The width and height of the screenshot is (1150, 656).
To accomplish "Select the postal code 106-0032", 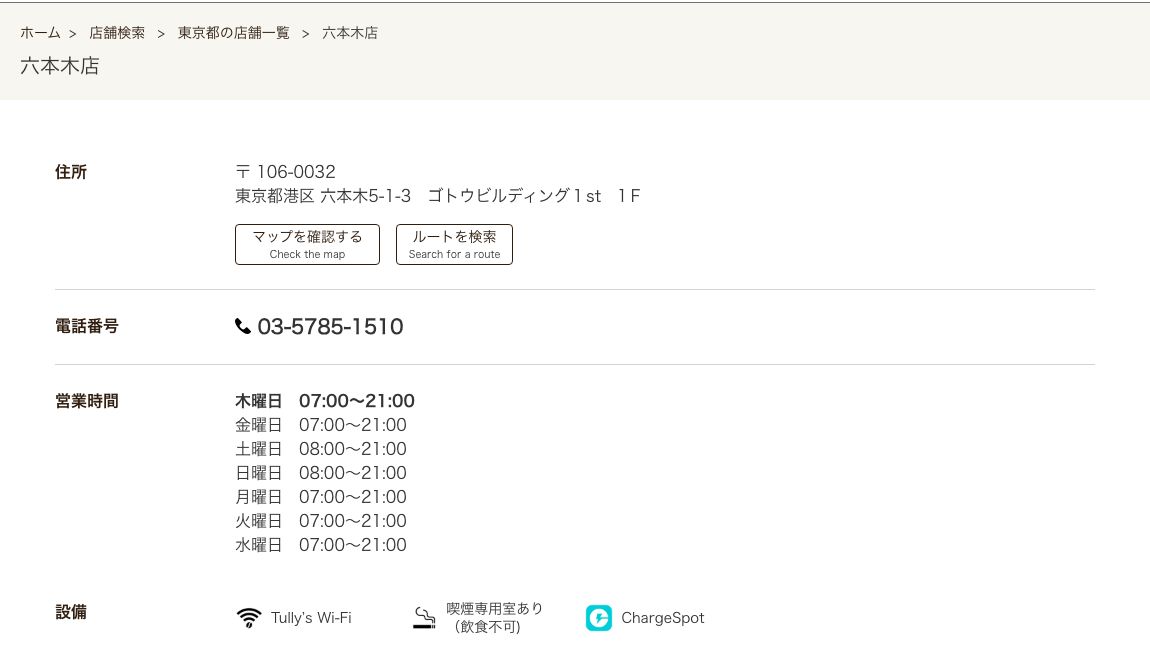I will pos(296,172).
